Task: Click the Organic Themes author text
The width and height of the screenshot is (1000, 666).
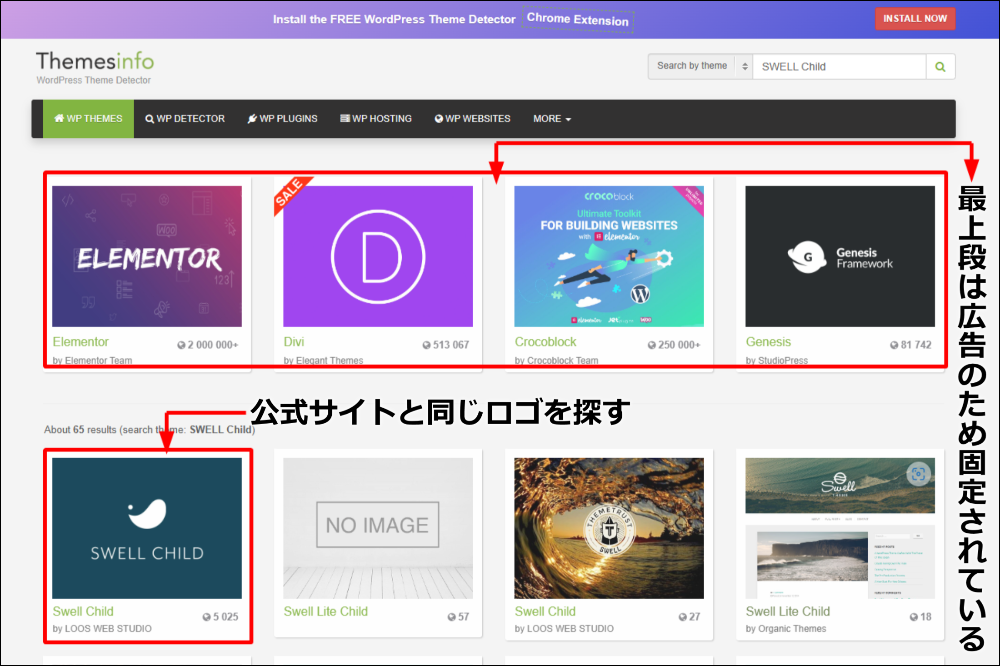Action: click(792, 628)
